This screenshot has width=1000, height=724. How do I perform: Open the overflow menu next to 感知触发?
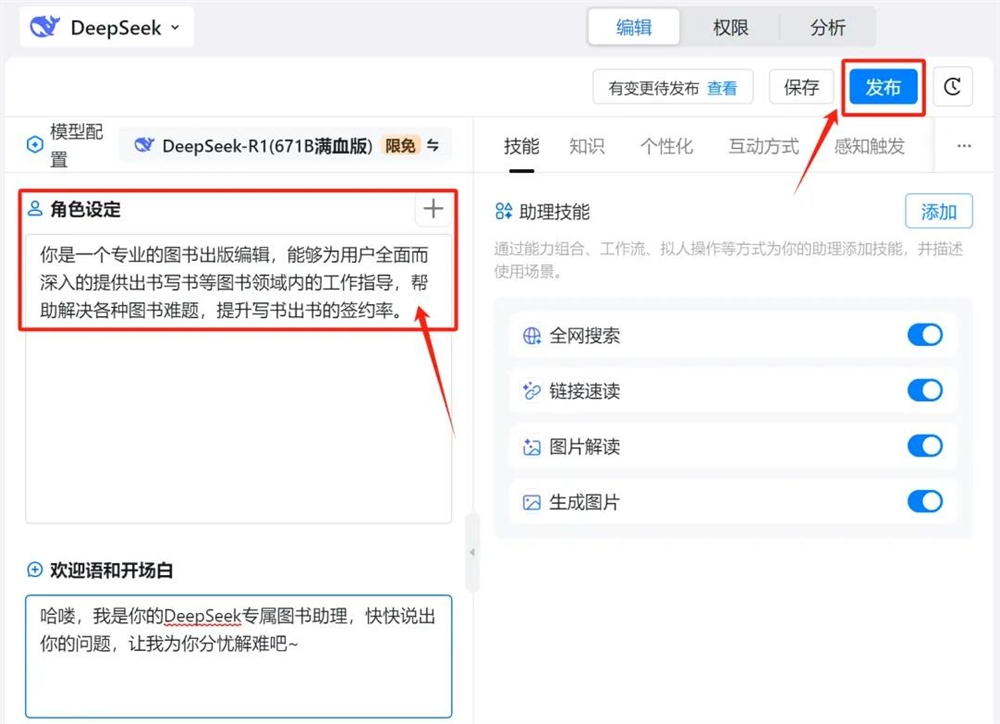coord(963,146)
